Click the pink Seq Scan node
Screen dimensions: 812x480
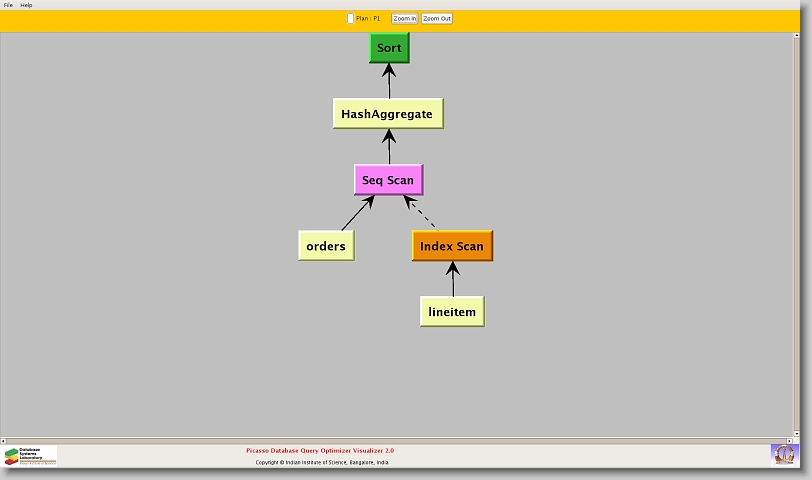[387, 180]
